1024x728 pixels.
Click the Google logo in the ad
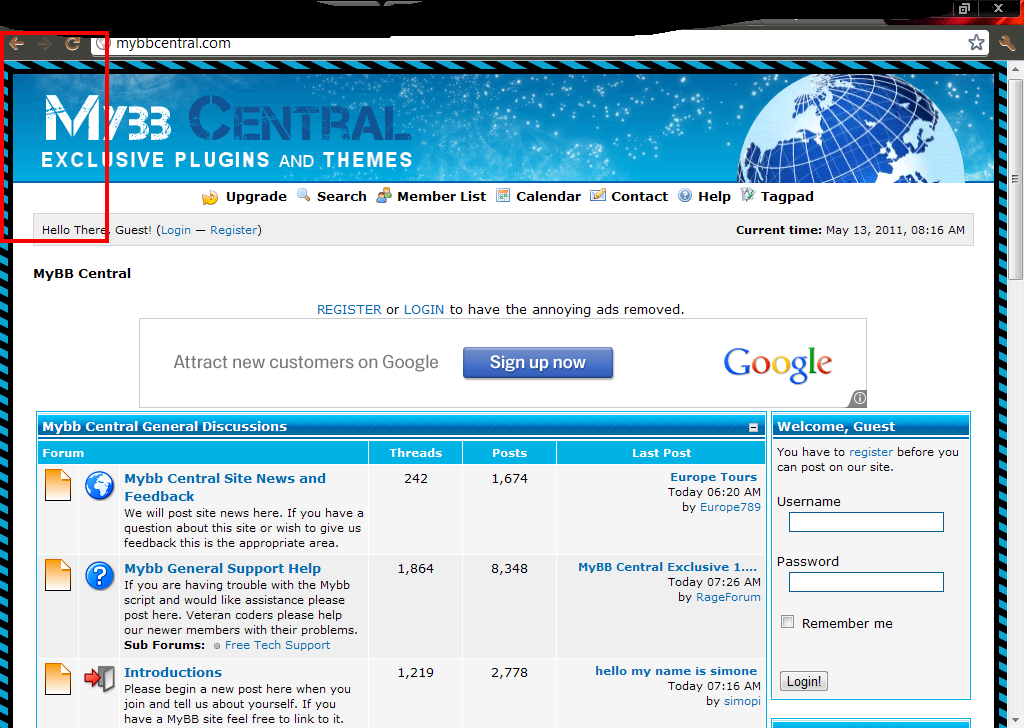point(778,364)
